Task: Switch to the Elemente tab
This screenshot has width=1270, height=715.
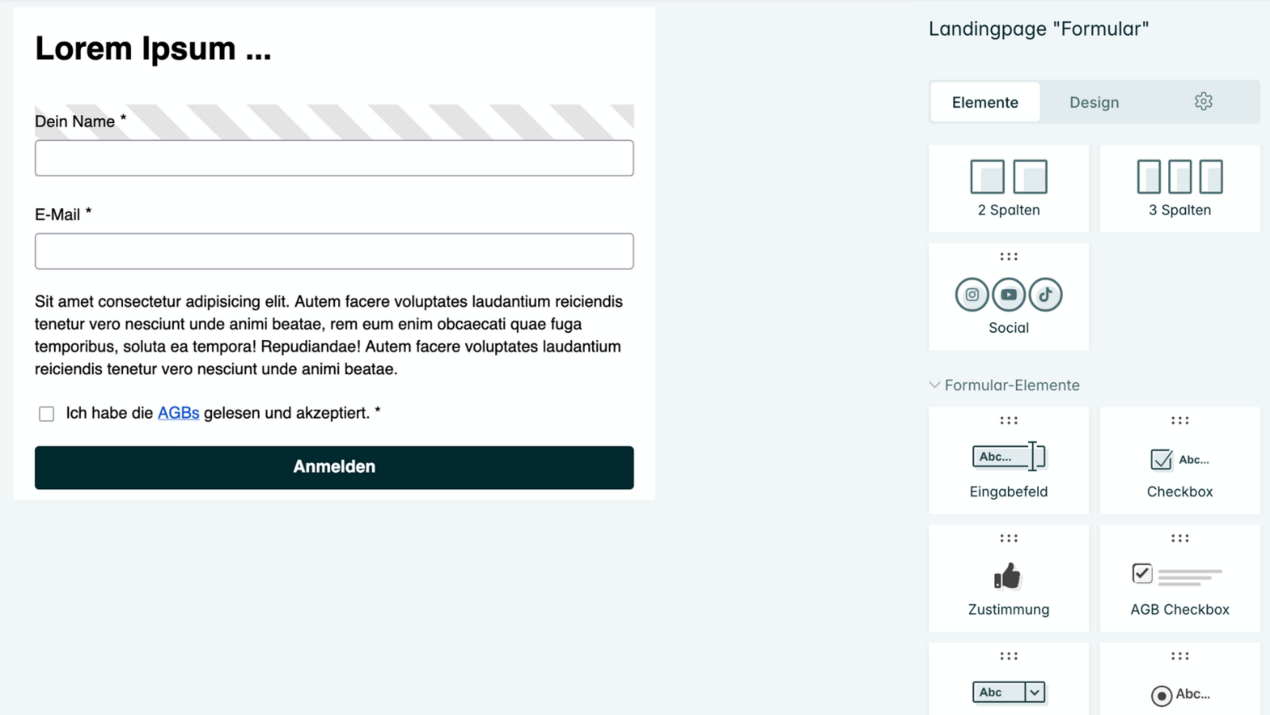Action: (985, 102)
